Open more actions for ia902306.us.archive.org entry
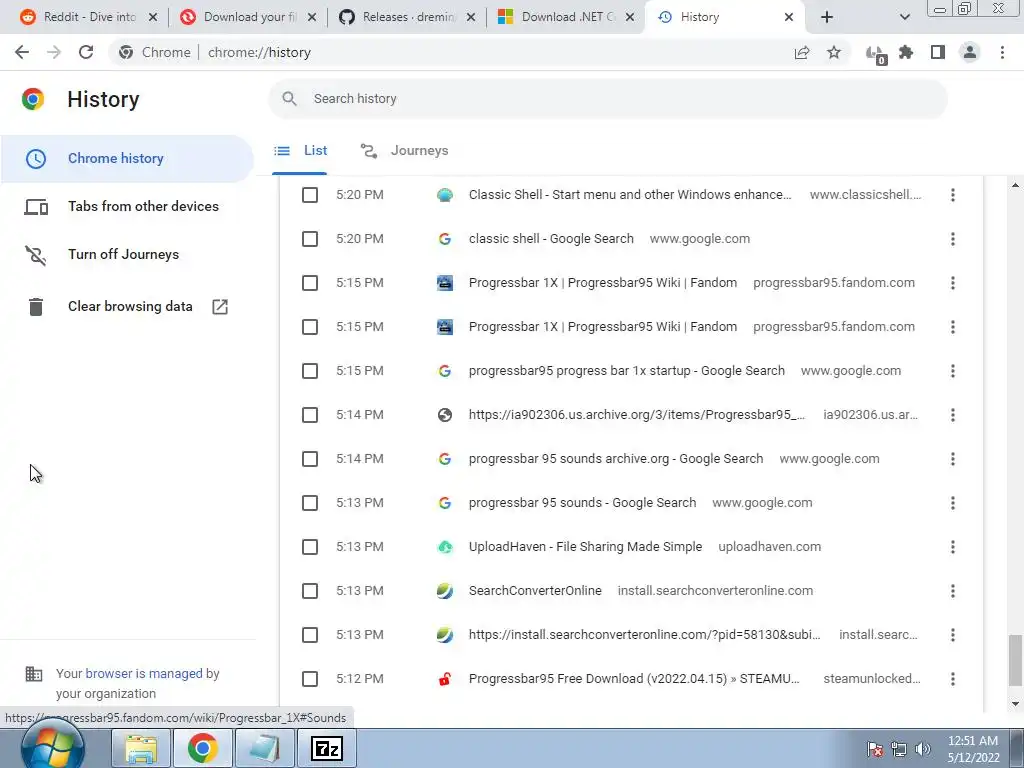This screenshot has height=768, width=1024. (953, 415)
